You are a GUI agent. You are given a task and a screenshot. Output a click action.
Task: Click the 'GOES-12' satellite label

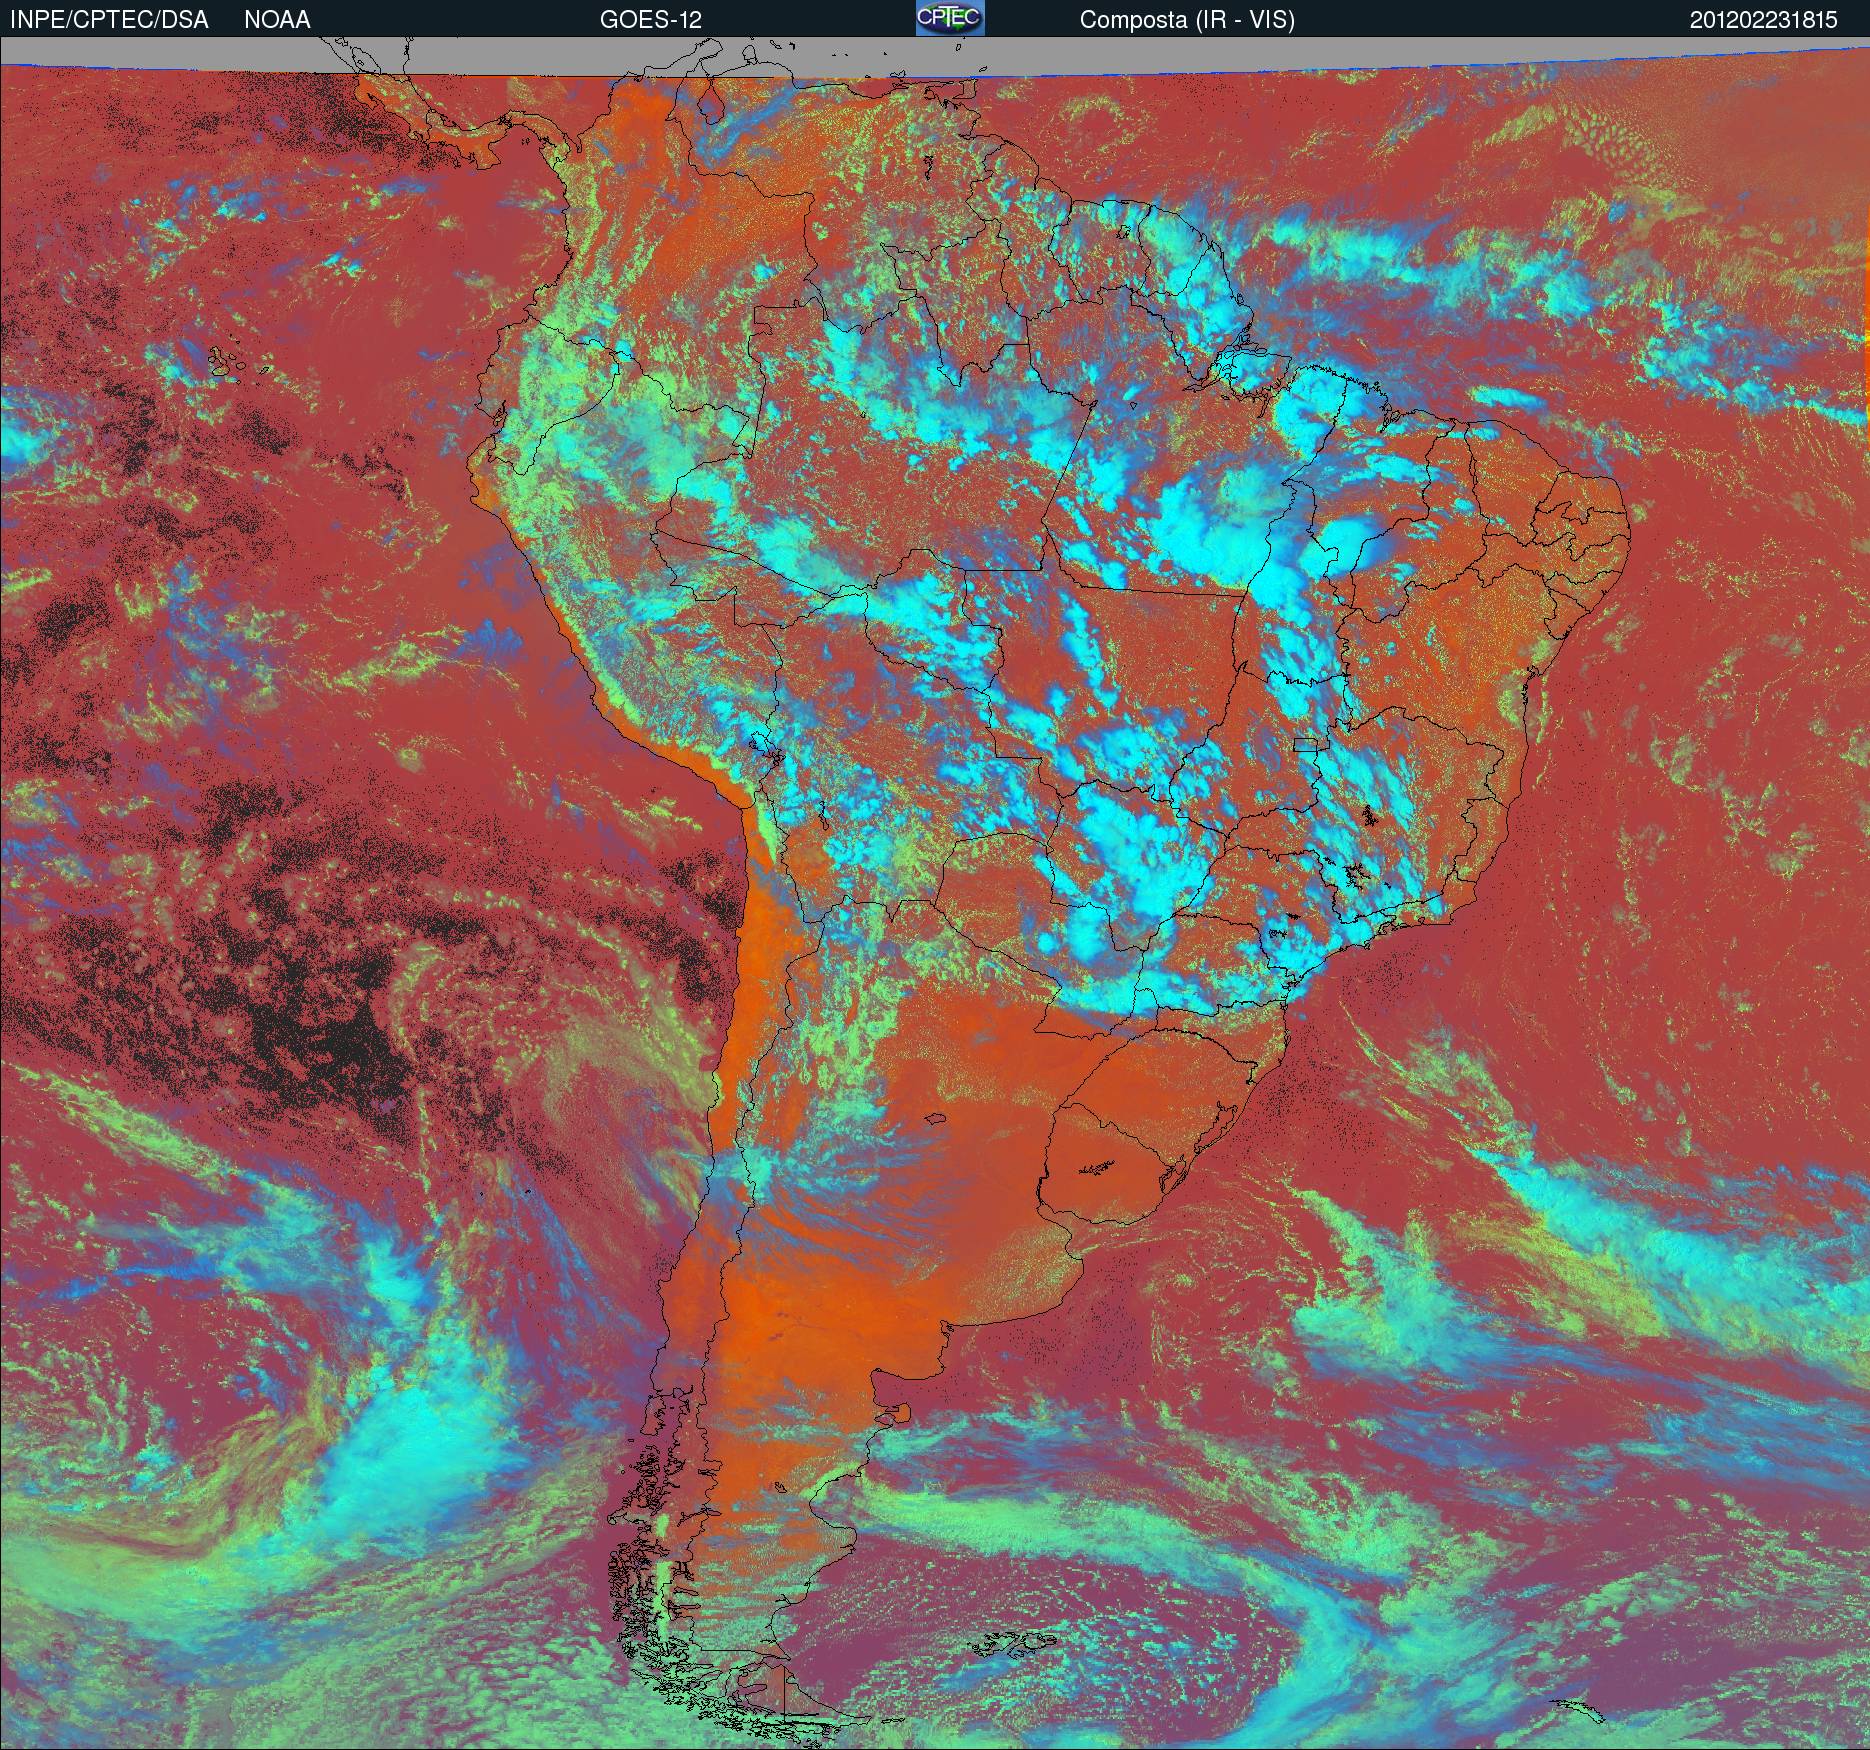(650, 20)
